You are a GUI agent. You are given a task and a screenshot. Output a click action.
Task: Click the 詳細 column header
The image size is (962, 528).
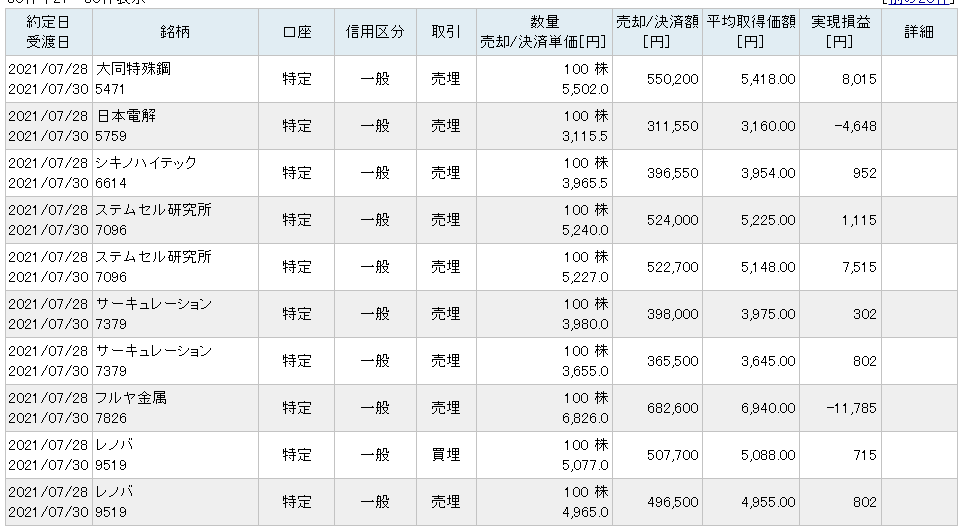918,32
